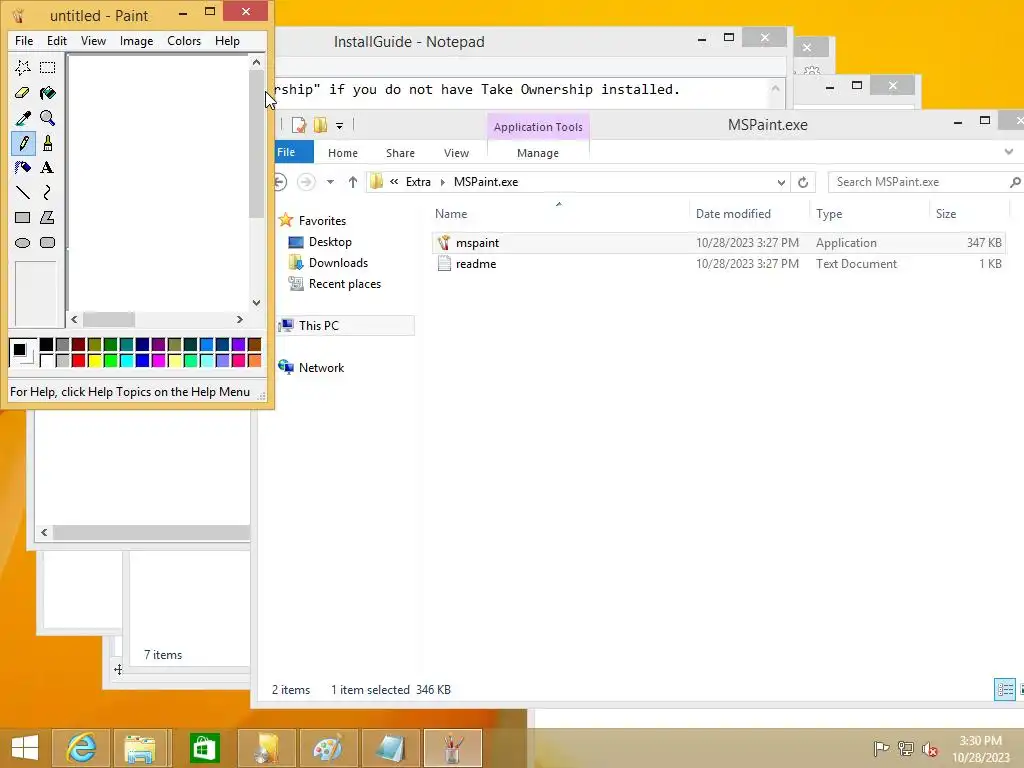The width and height of the screenshot is (1024, 768).
Task: Select the magenta palette color
Action: [x=159, y=360]
